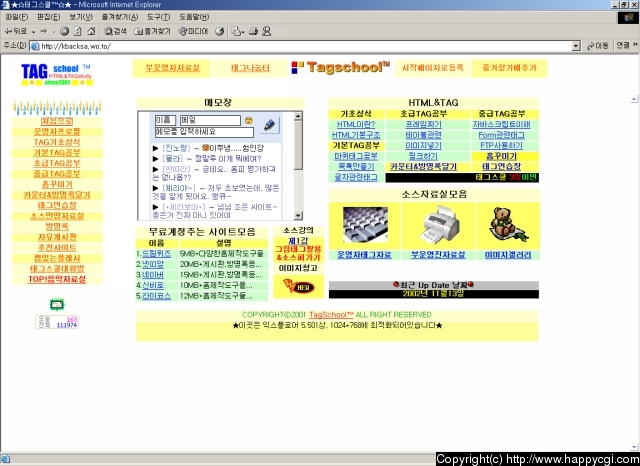Click the page icon in address bar
Viewport: 640px width, 466px height.
click(x=35, y=46)
